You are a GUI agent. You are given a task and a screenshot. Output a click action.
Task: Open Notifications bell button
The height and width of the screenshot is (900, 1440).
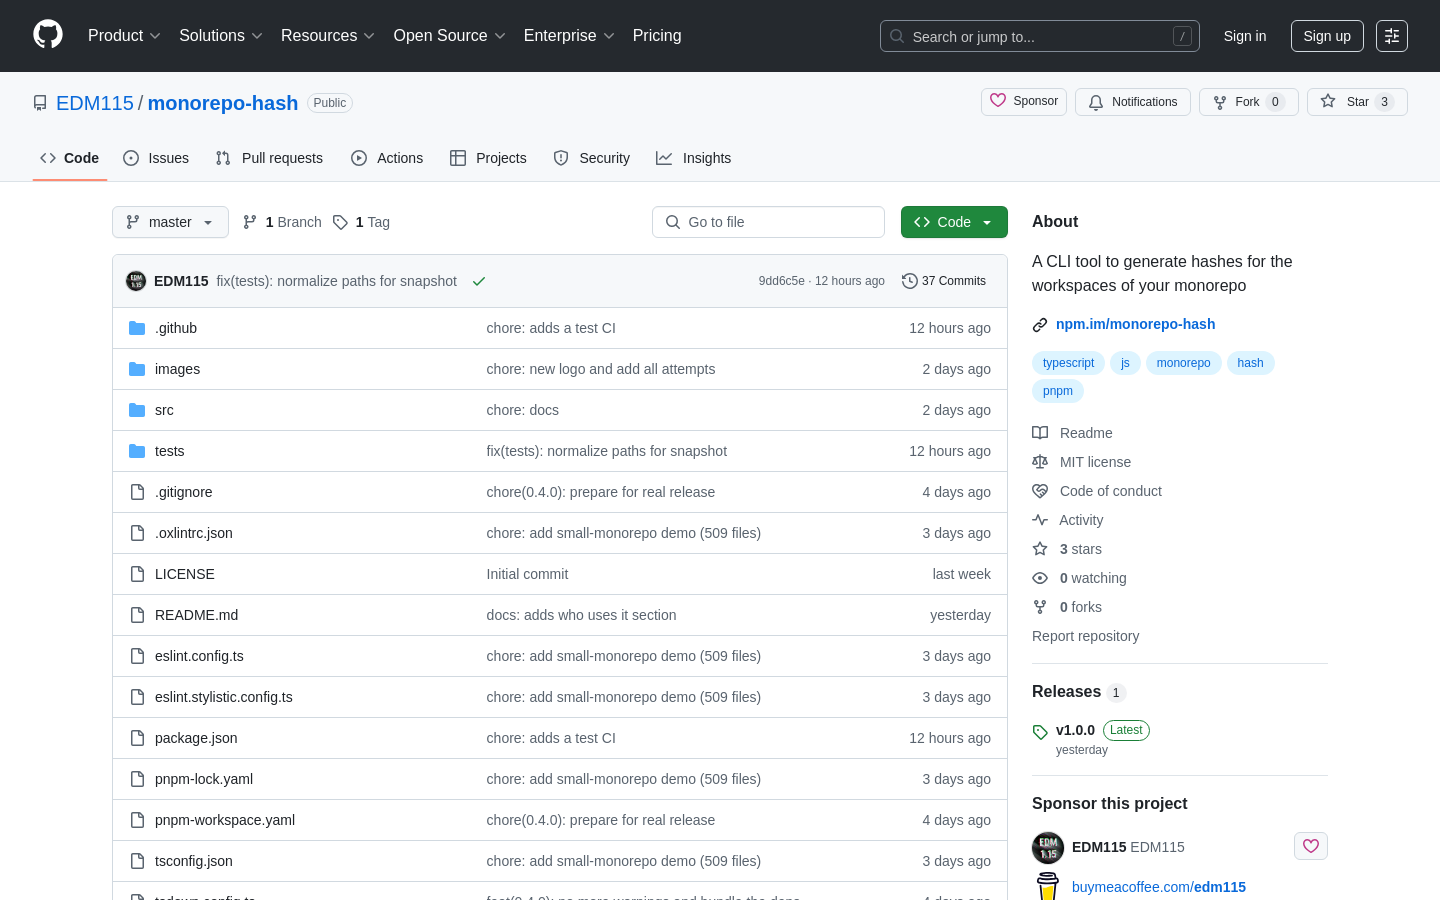pyautogui.click(x=1133, y=102)
